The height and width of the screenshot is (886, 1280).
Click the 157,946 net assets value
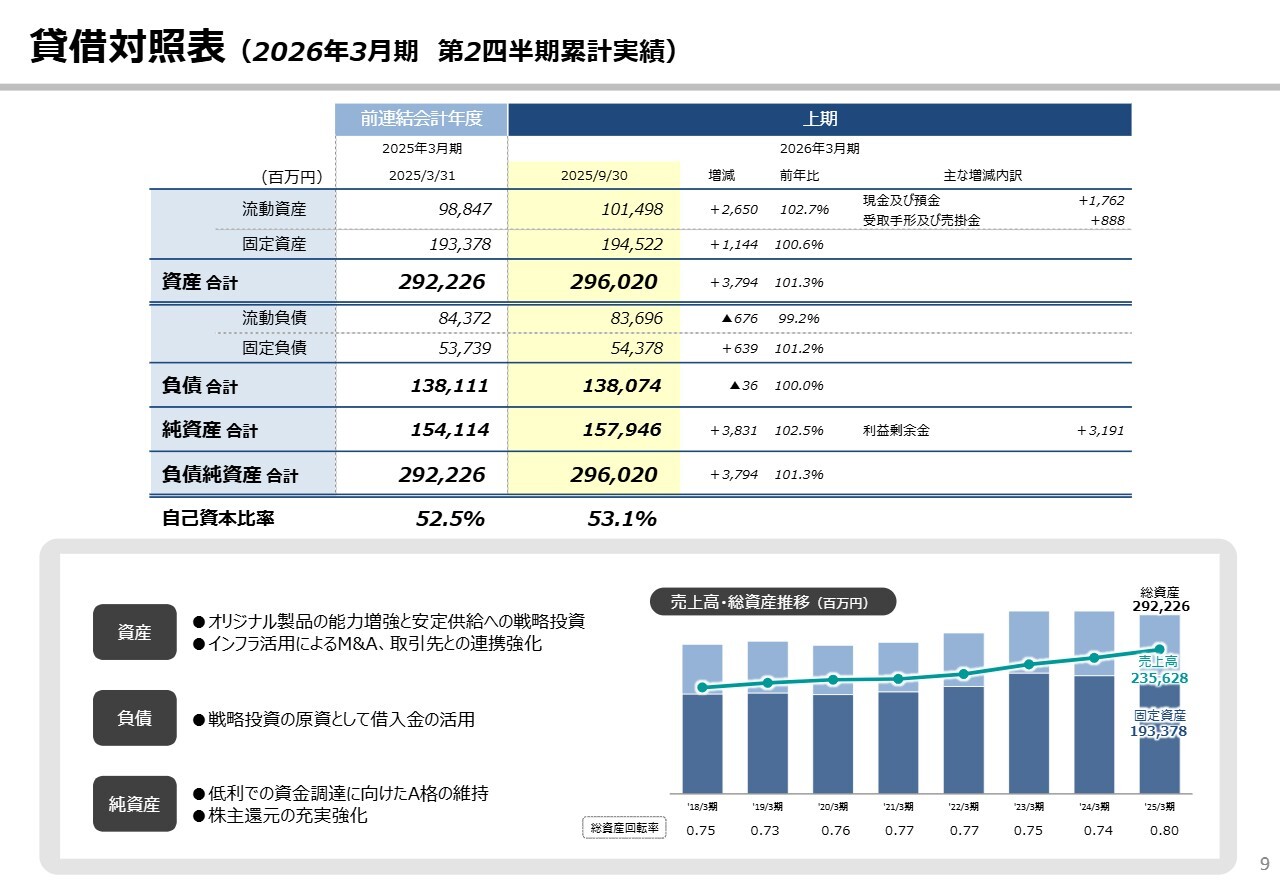621,430
